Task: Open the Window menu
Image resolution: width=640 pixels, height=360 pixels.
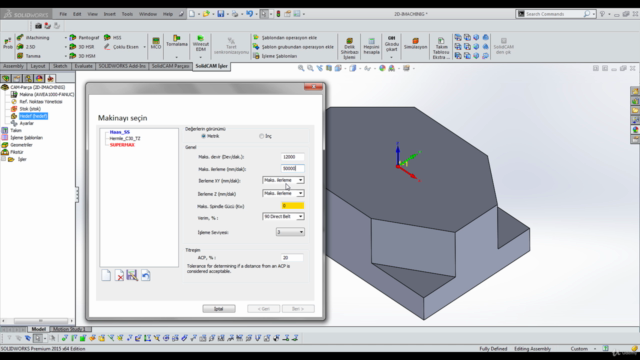Action: (148, 14)
